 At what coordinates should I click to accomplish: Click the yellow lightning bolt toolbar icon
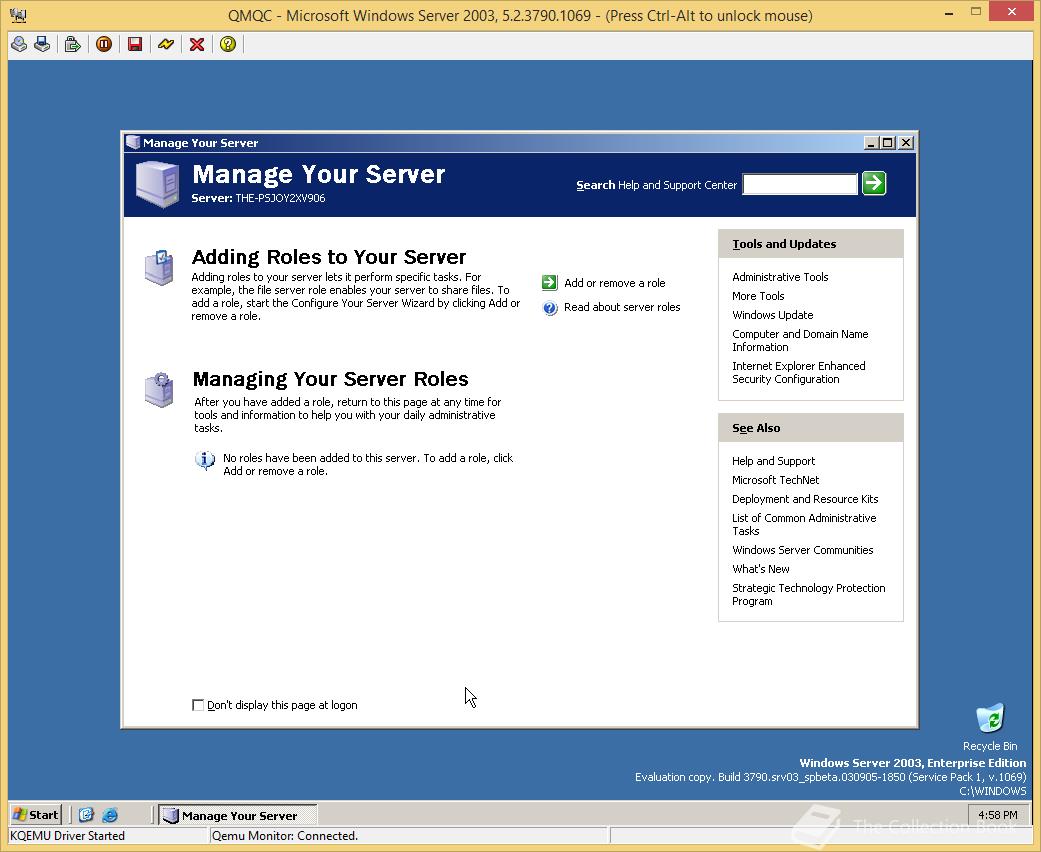(166, 44)
